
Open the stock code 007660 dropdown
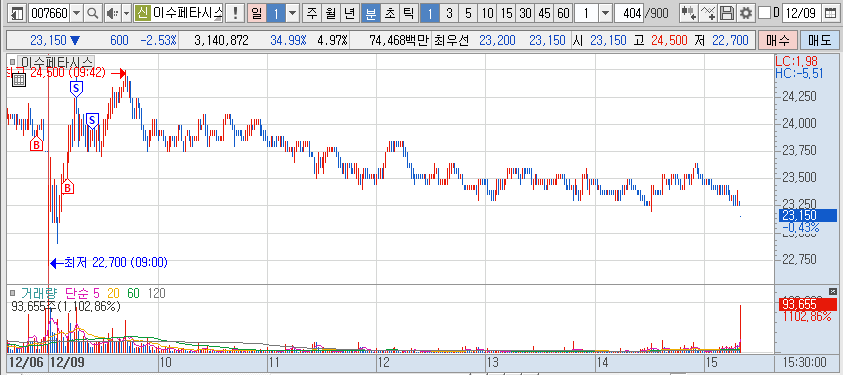click(x=77, y=13)
